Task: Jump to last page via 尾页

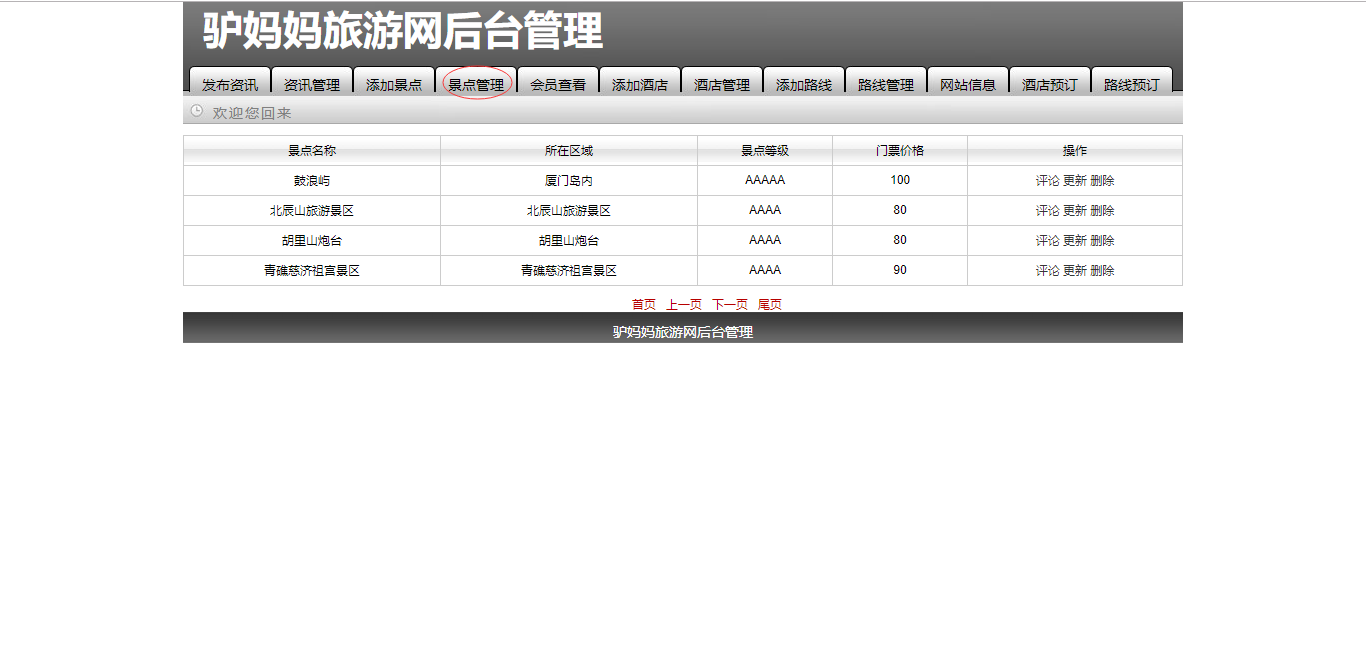Action: [x=770, y=305]
